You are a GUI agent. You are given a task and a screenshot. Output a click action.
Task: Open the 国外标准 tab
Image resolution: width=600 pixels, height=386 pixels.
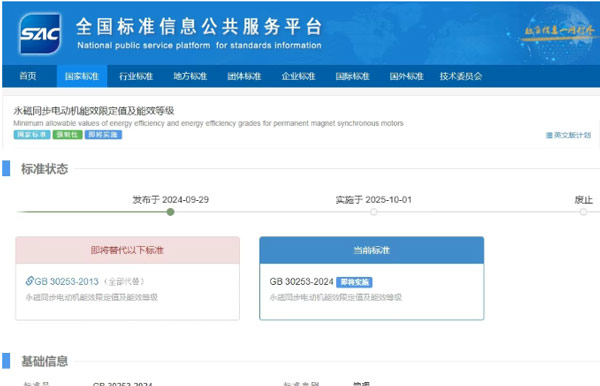[406, 76]
